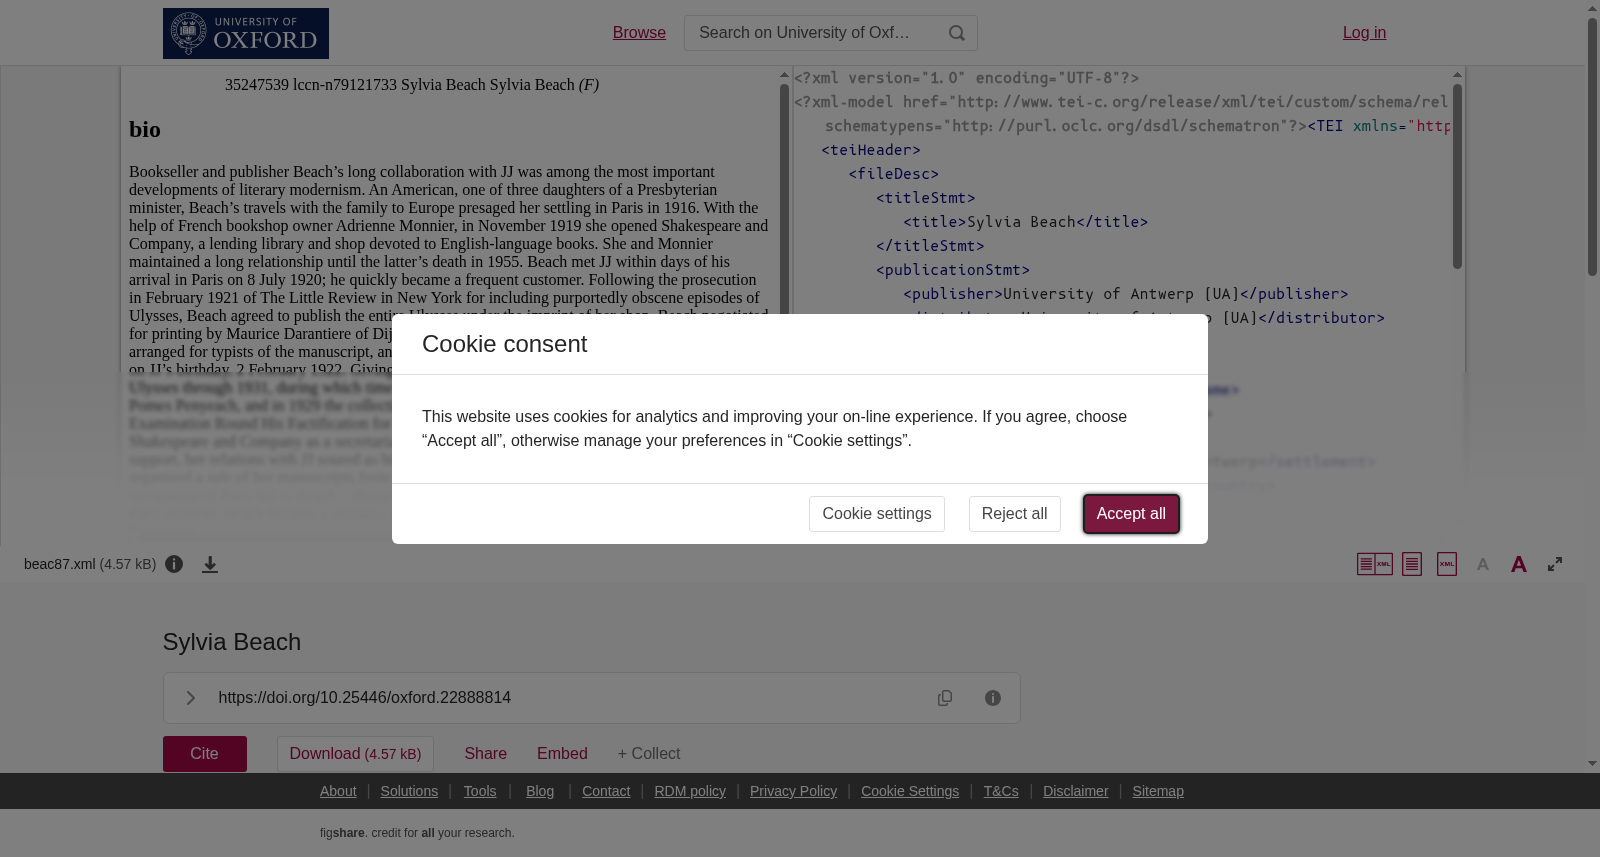Switch to text-only view
Image resolution: width=1600 pixels, height=857 pixels.
click(1412, 564)
